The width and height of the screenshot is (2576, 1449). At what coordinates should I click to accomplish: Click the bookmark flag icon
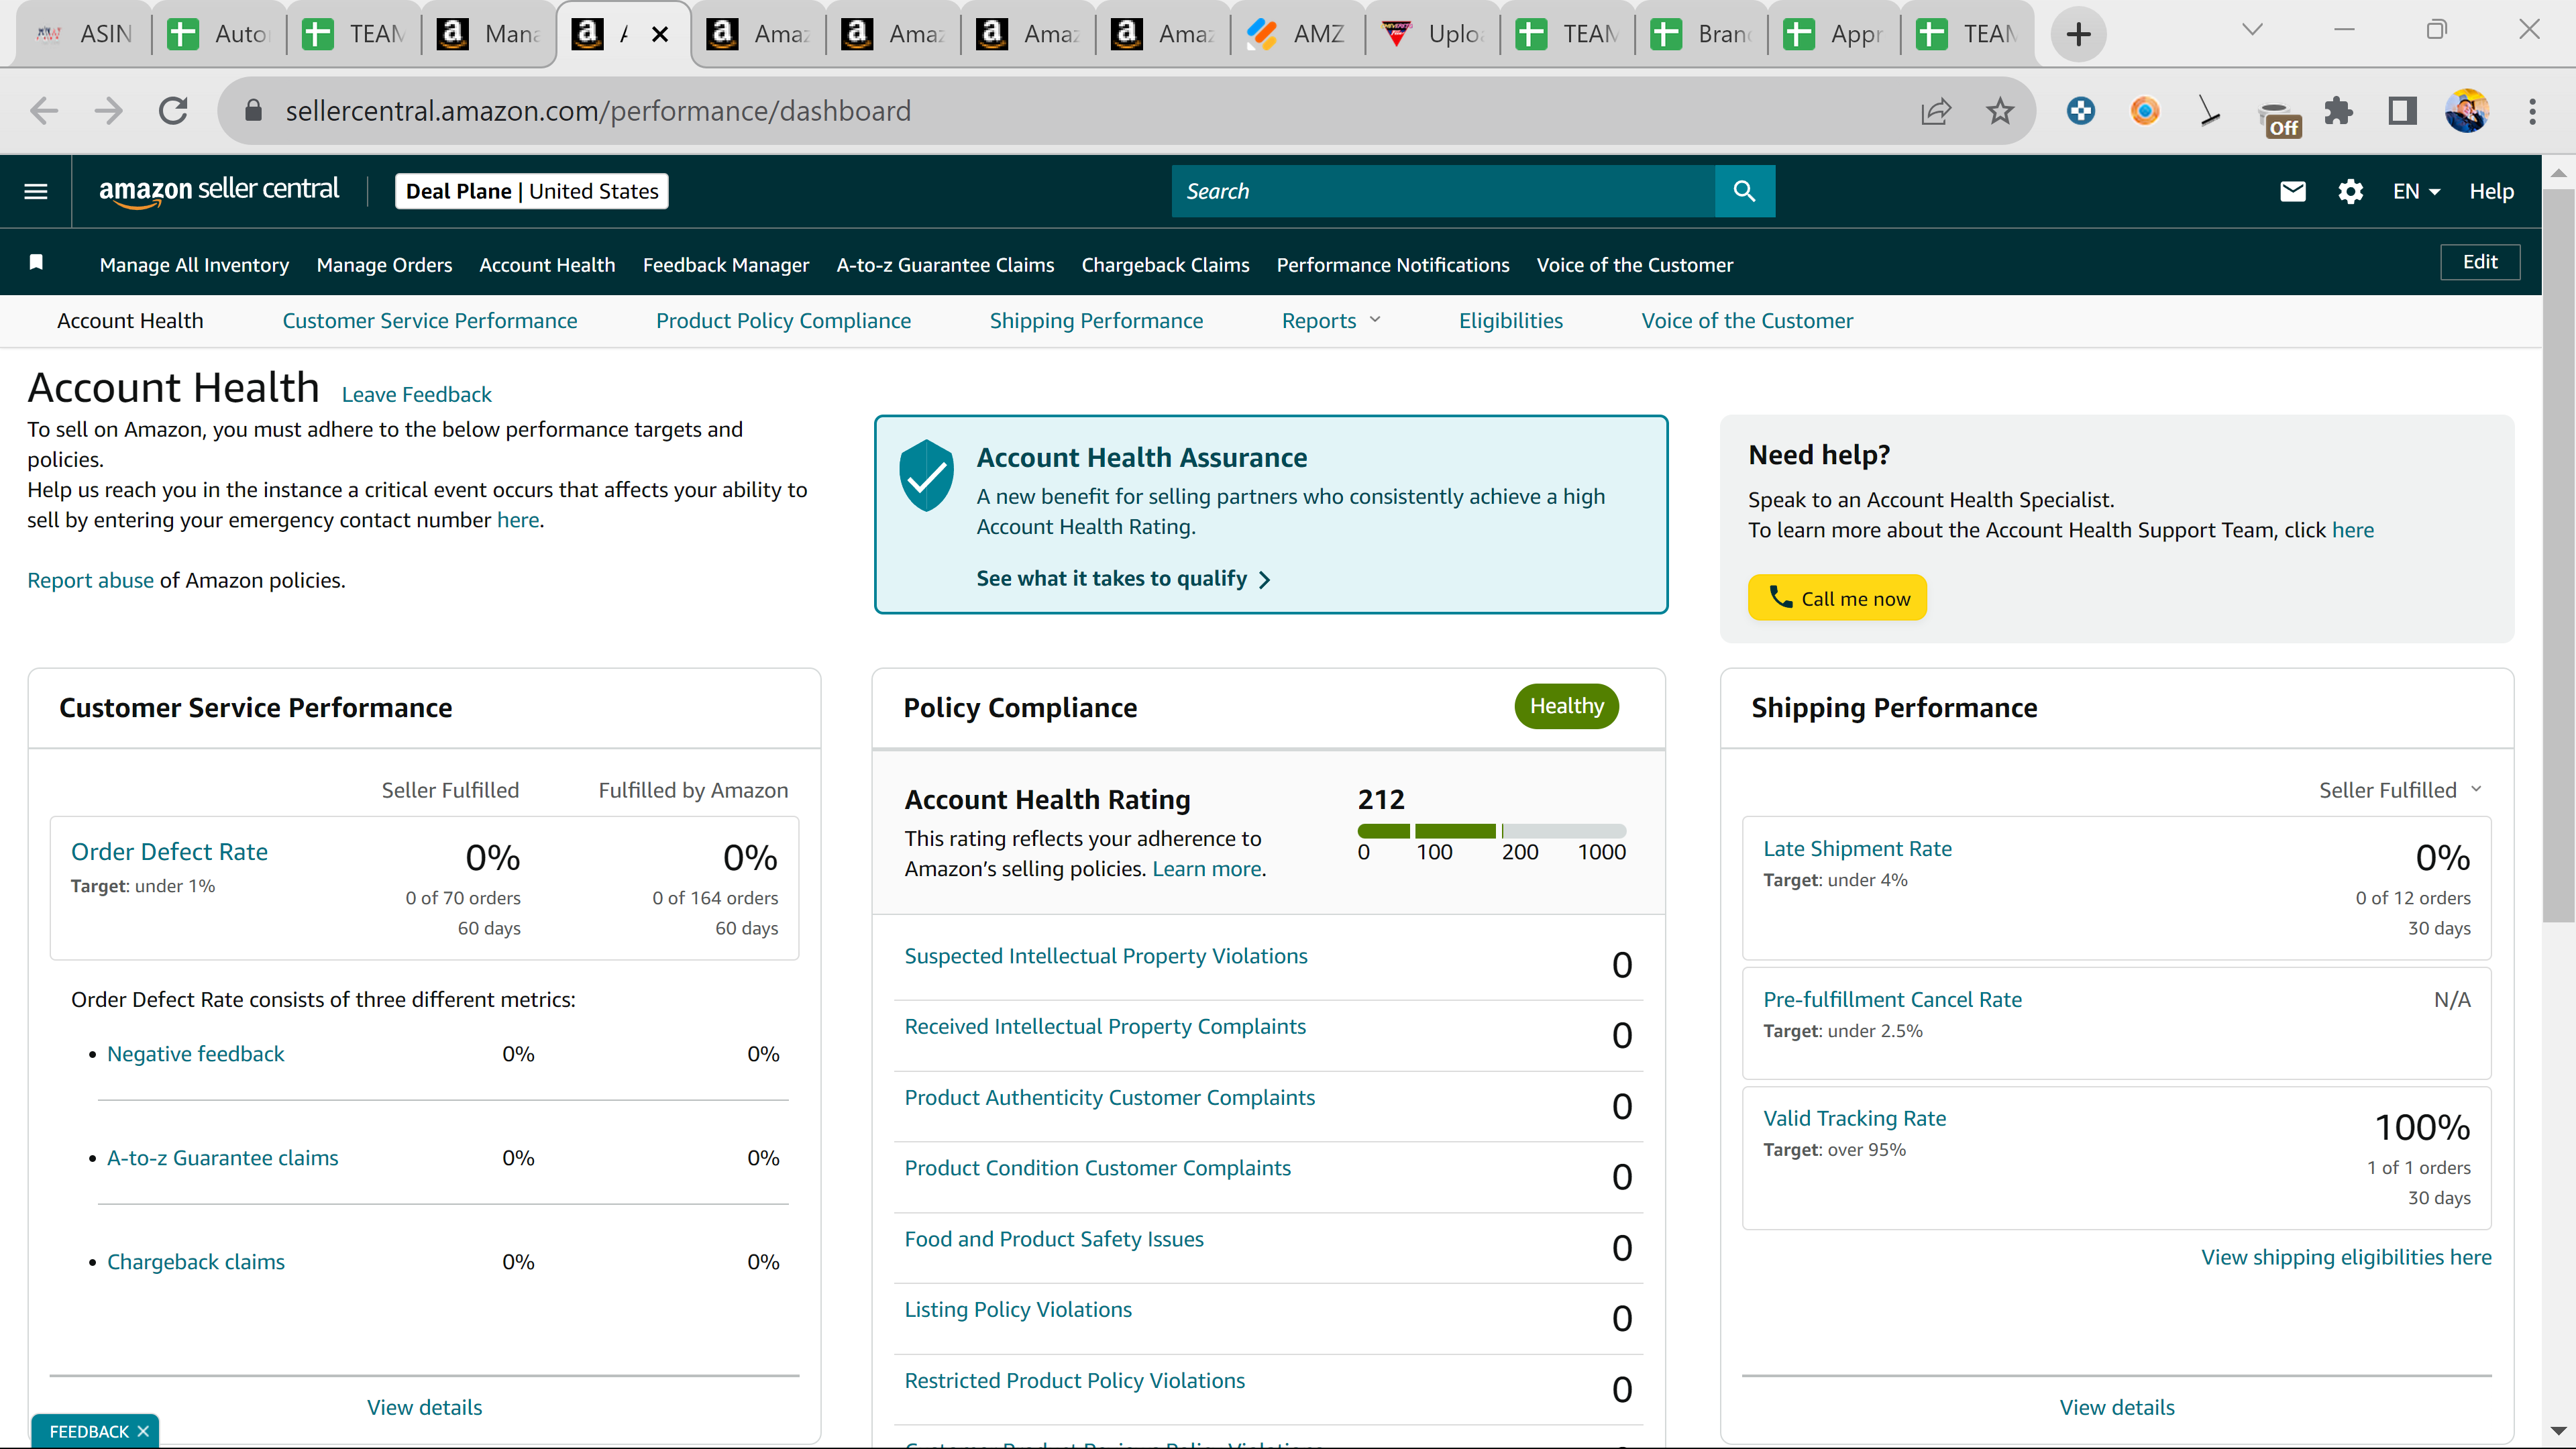[36, 262]
